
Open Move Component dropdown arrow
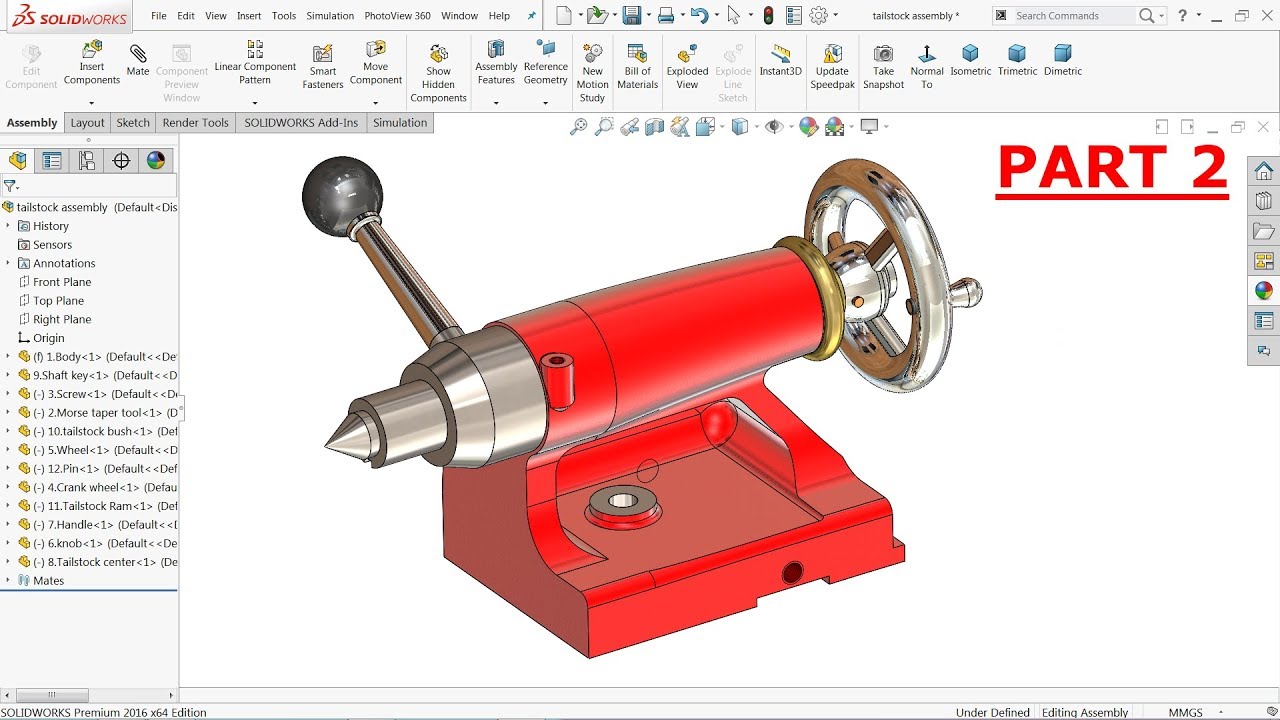tap(376, 103)
